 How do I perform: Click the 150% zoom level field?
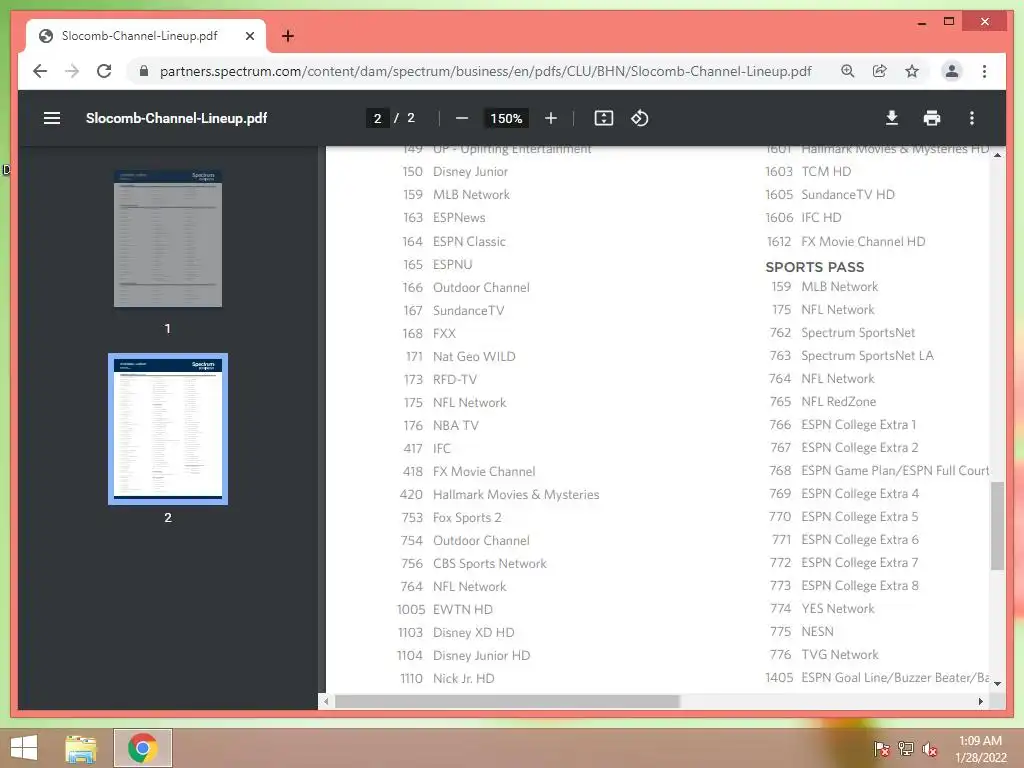point(506,118)
